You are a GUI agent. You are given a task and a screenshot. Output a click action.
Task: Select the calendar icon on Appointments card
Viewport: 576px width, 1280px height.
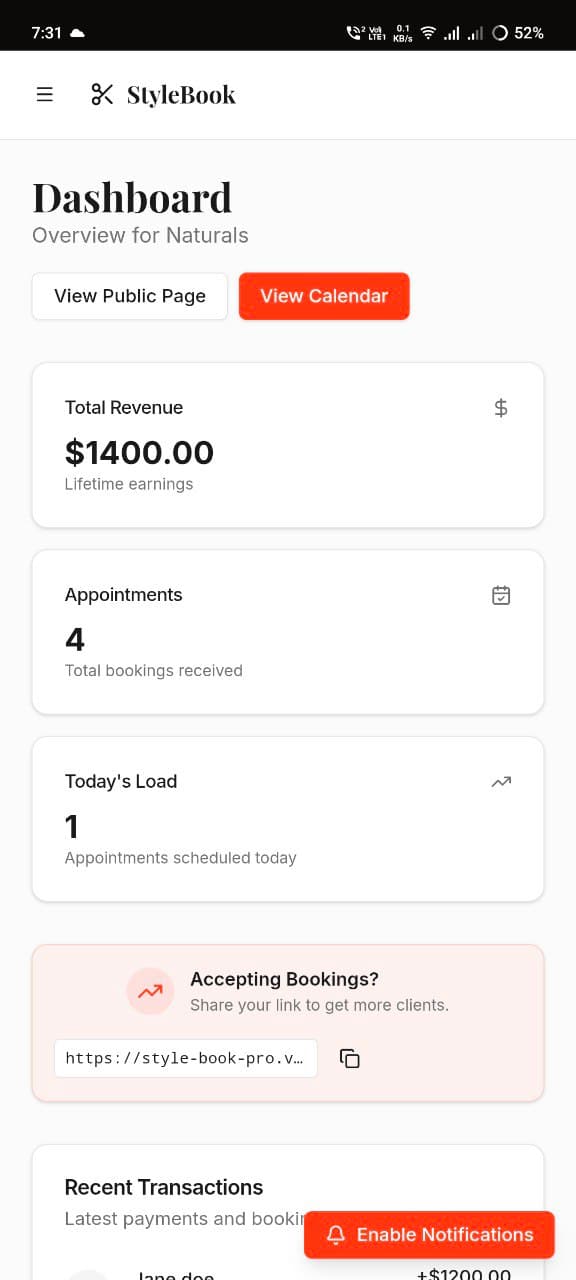point(500,595)
